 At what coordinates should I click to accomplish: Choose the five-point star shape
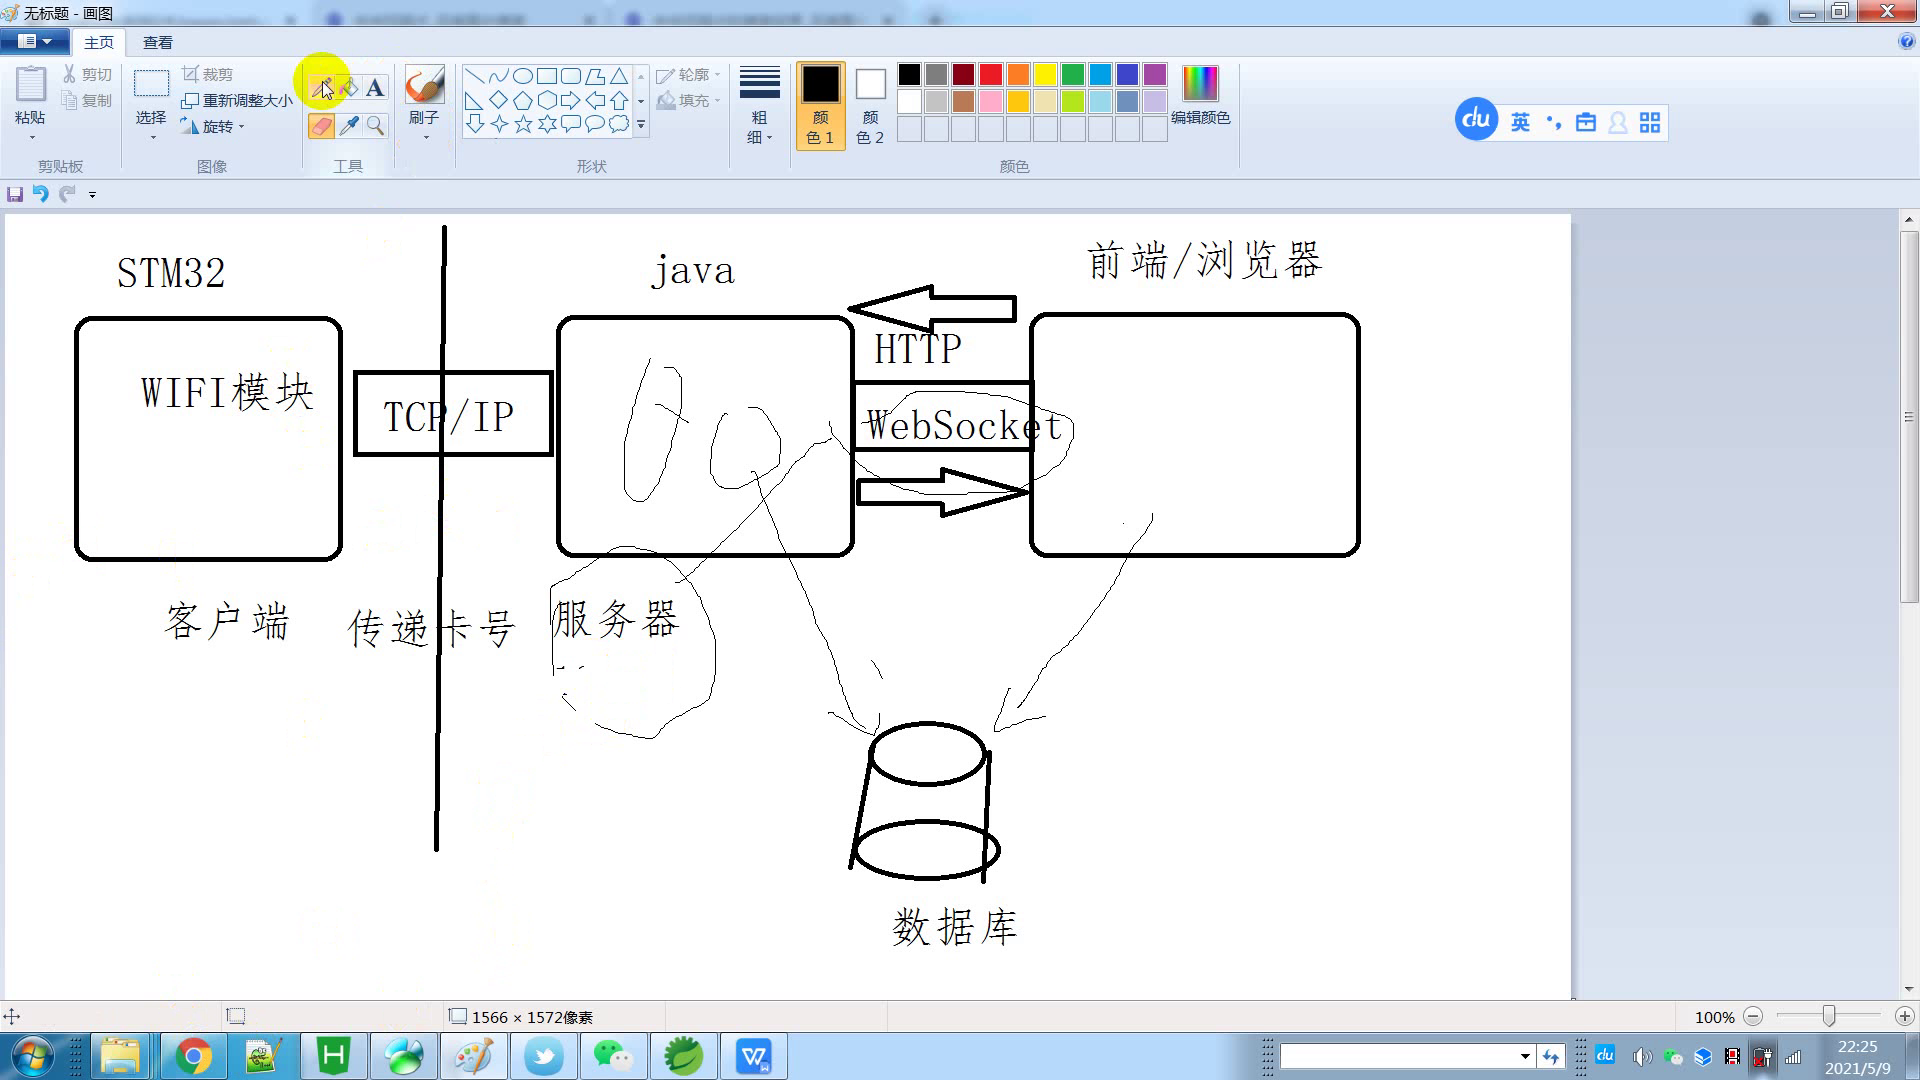(523, 124)
